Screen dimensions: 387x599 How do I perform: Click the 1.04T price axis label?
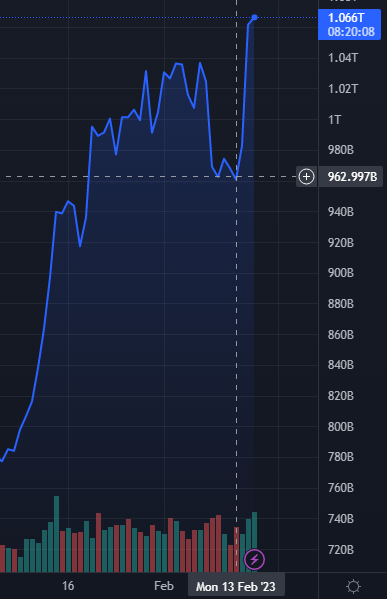[x=343, y=58]
